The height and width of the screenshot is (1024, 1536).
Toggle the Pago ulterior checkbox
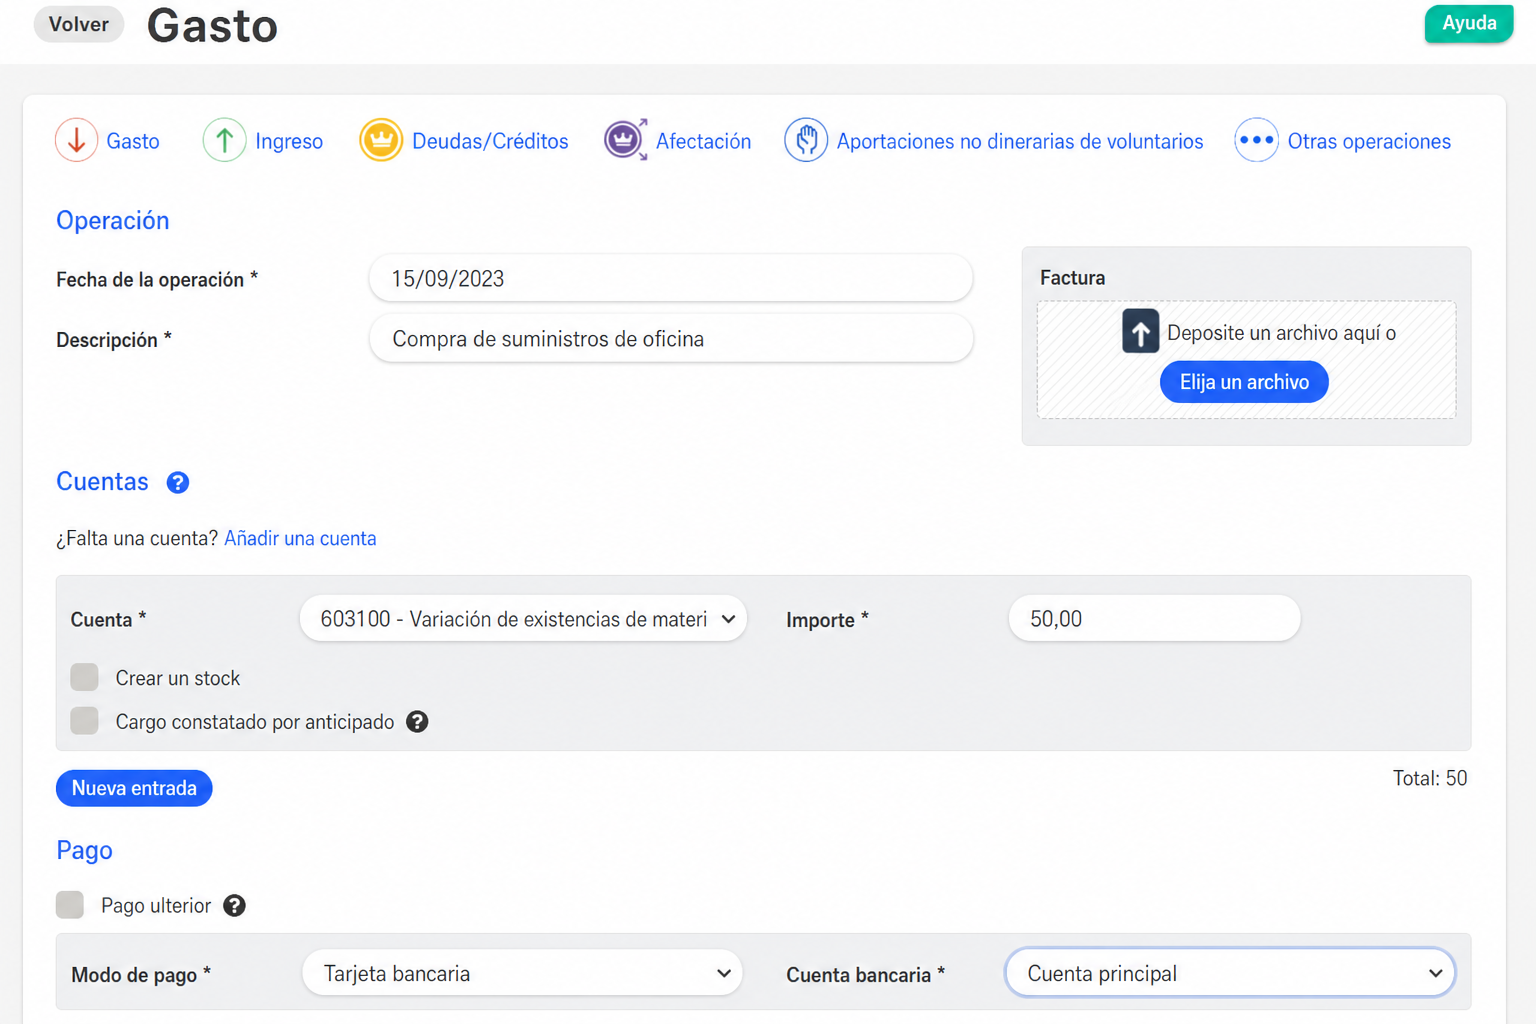(x=70, y=905)
